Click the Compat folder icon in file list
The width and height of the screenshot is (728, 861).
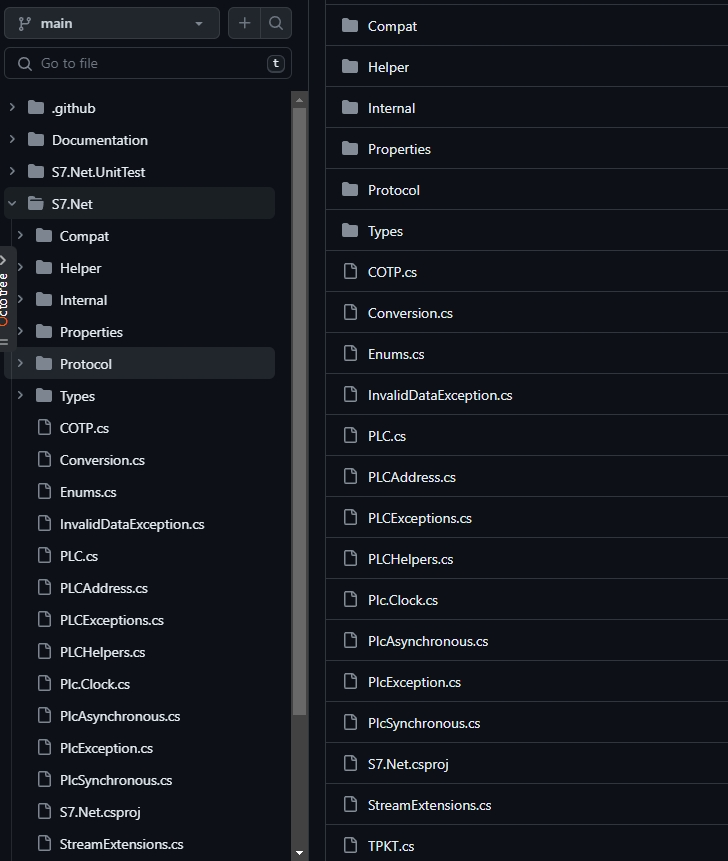[x=350, y=26]
